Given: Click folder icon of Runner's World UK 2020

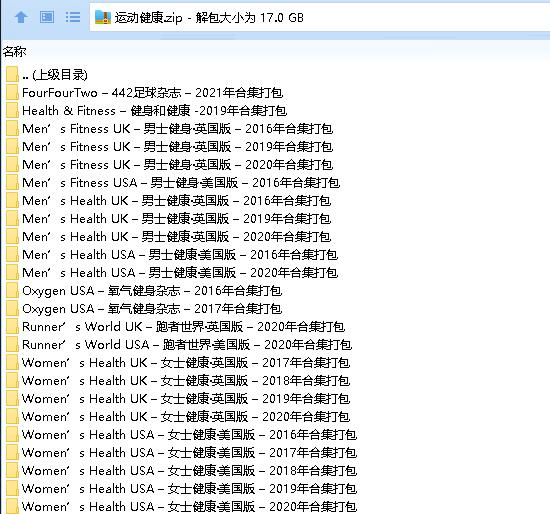Looking at the screenshot, I should point(12,327).
